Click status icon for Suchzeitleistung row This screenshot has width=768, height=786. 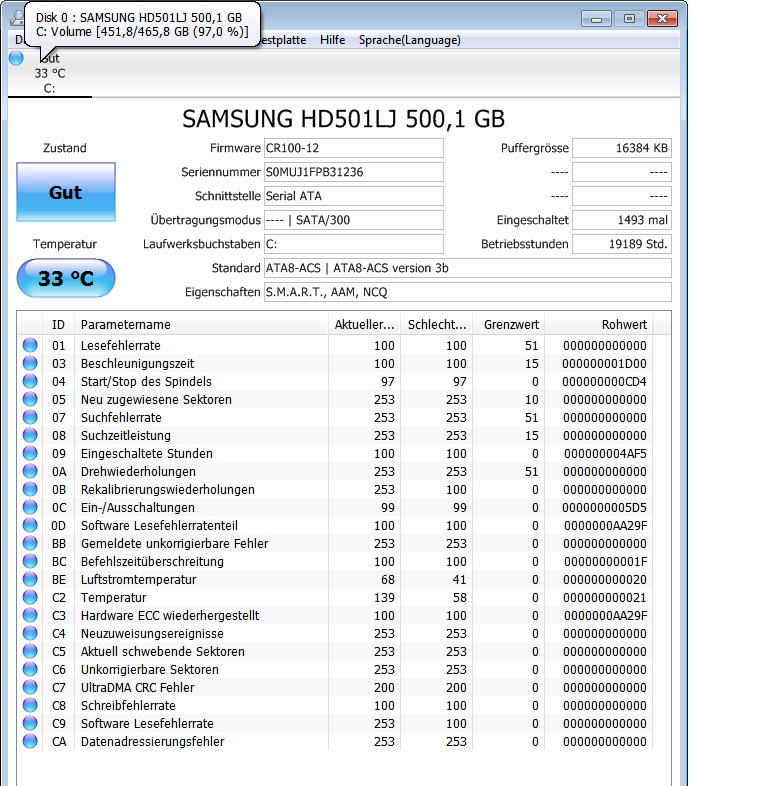coord(30,436)
